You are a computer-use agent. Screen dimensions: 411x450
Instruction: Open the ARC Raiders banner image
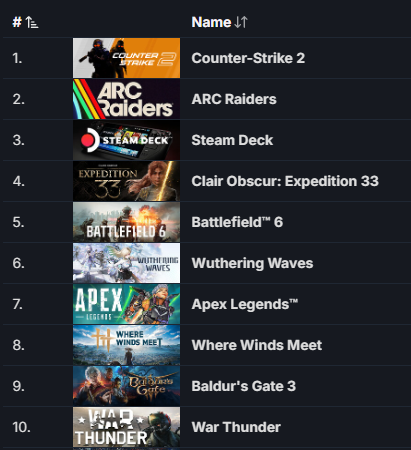[x=126, y=99]
